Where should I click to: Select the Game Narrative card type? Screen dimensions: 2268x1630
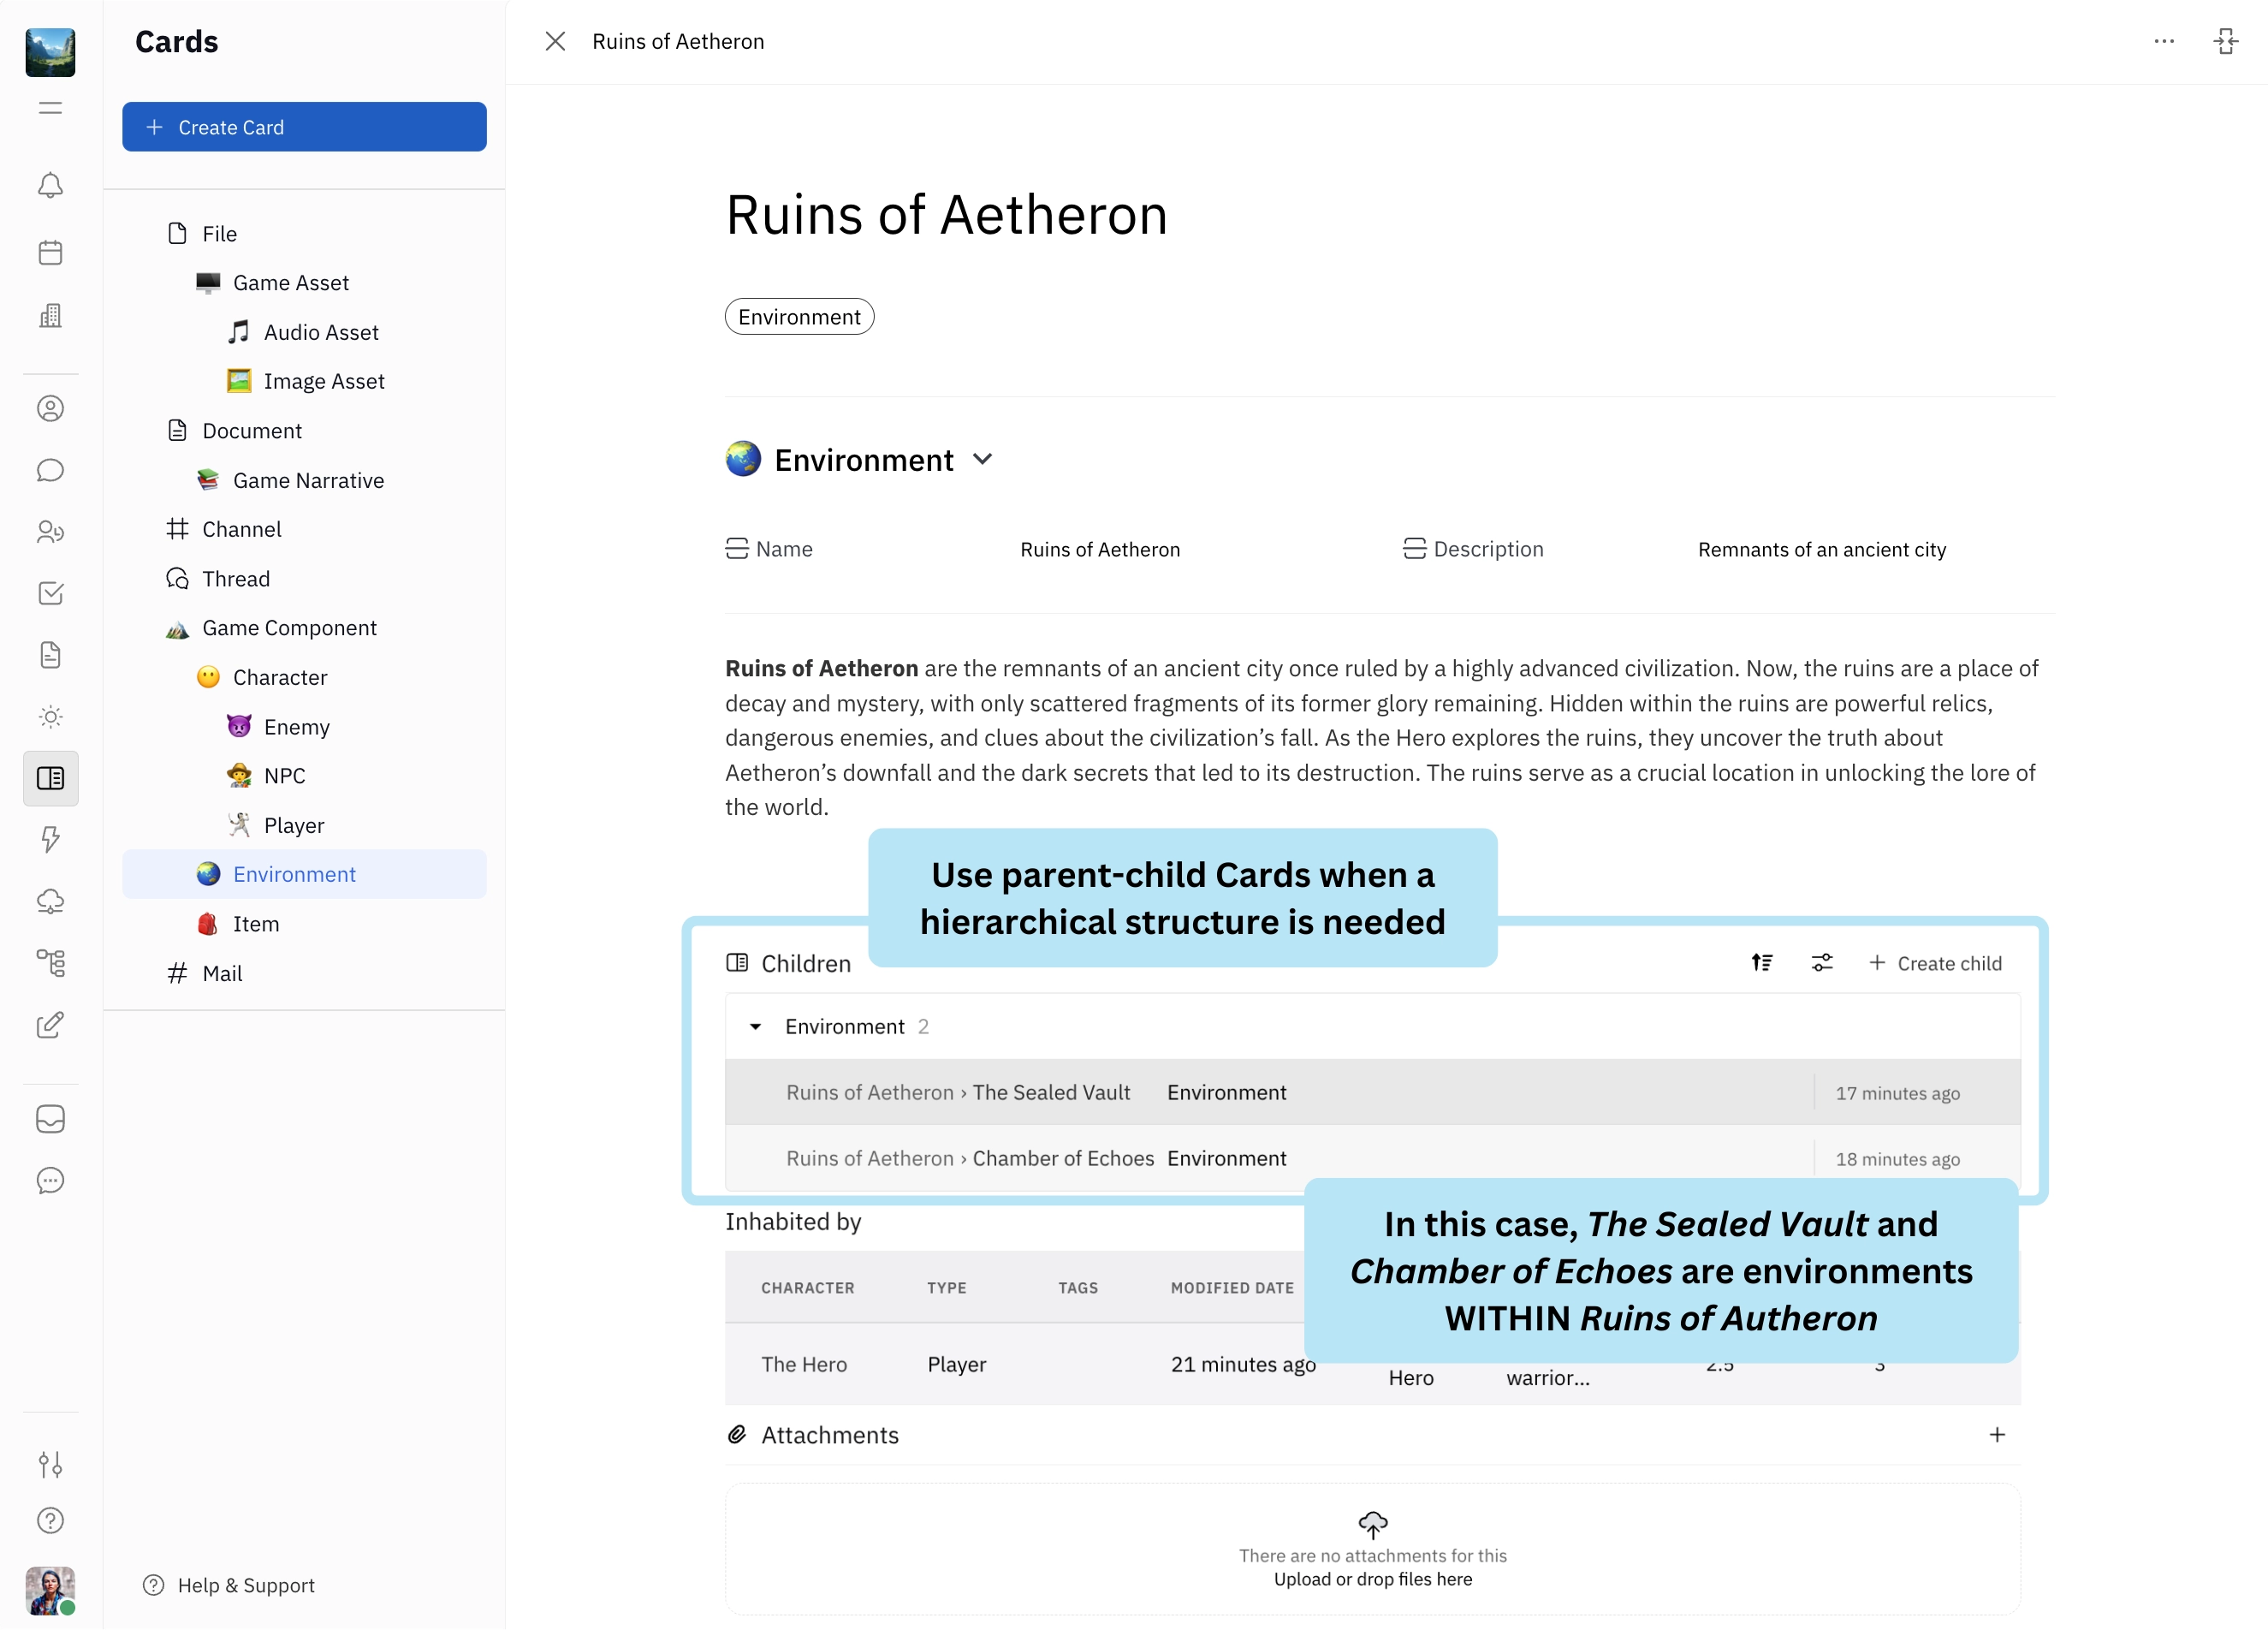coord(308,480)
